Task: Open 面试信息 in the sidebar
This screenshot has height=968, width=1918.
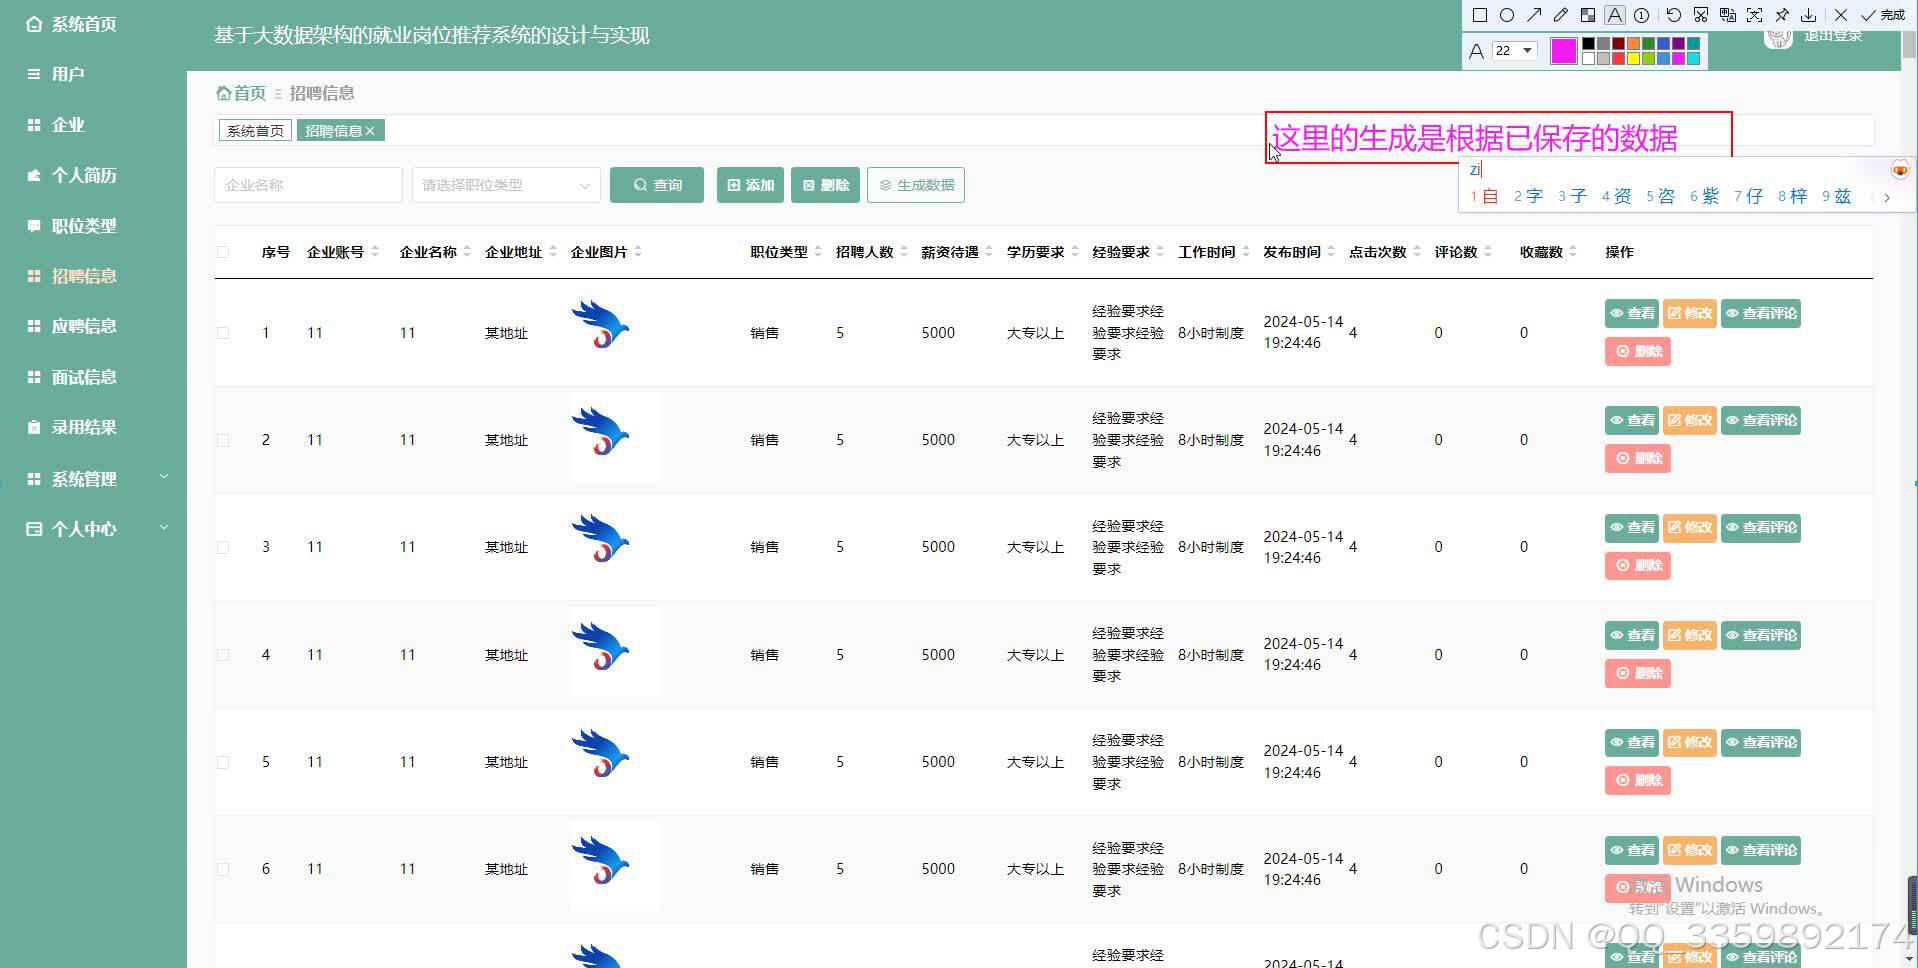Action: 72,377
